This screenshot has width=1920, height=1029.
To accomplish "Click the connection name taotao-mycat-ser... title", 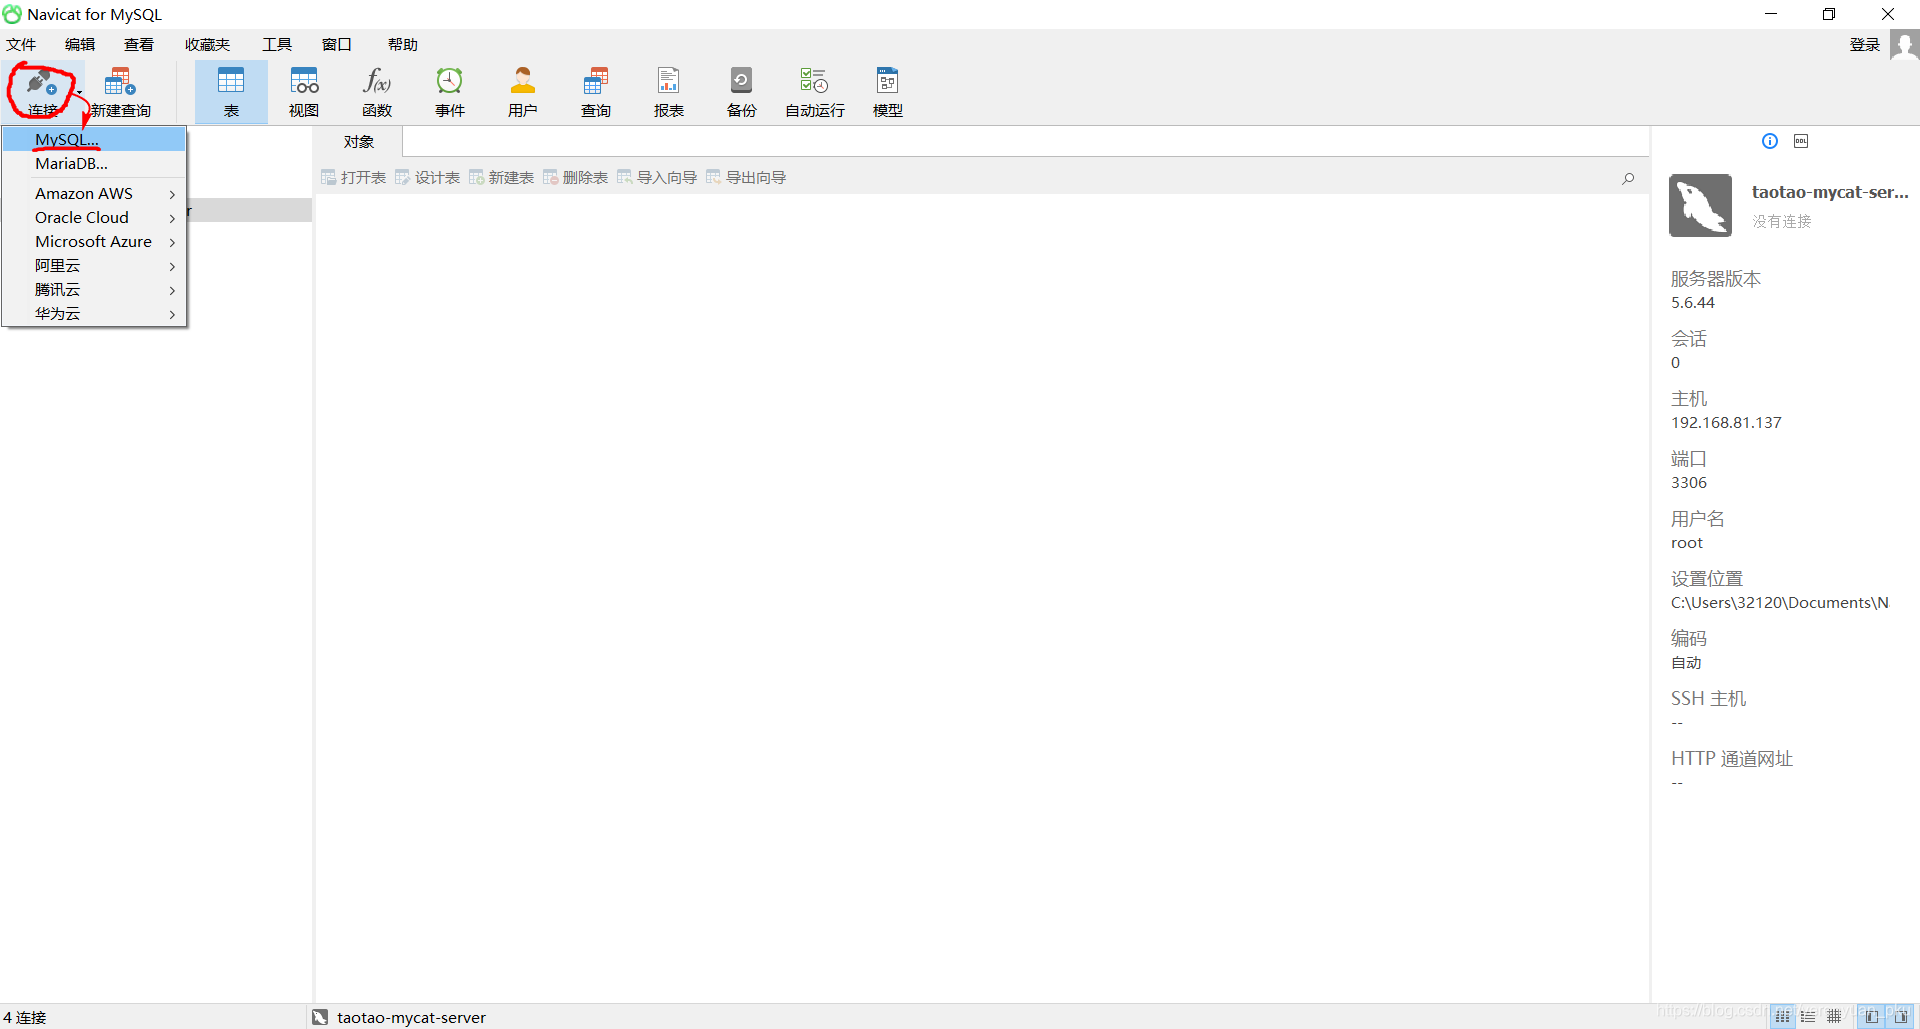I will pyautogui.click(x=1830, y=192).
